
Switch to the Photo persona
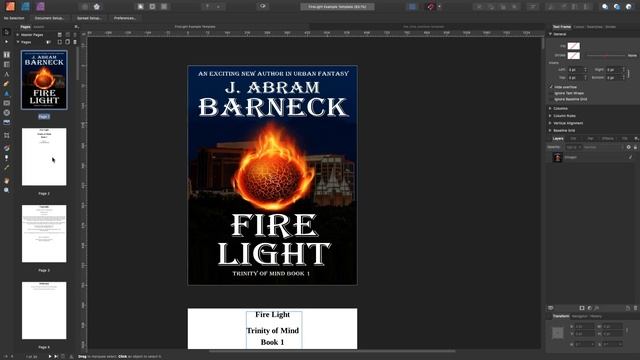point(40,6)
